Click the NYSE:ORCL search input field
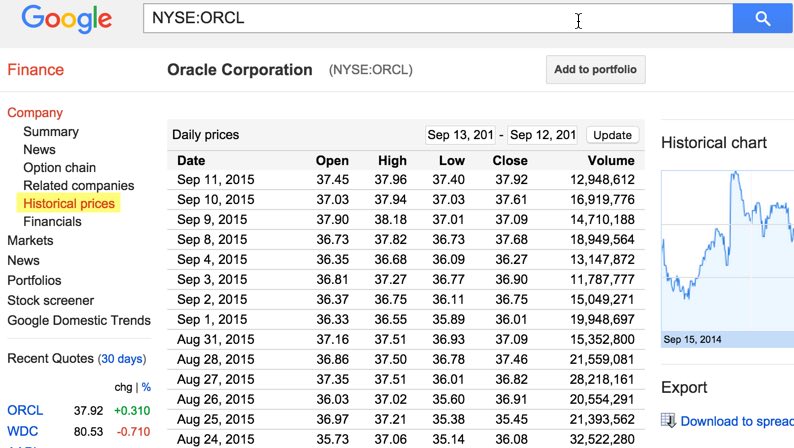The height and width of the screenshot is (448, 794). (x=438, y=18)
